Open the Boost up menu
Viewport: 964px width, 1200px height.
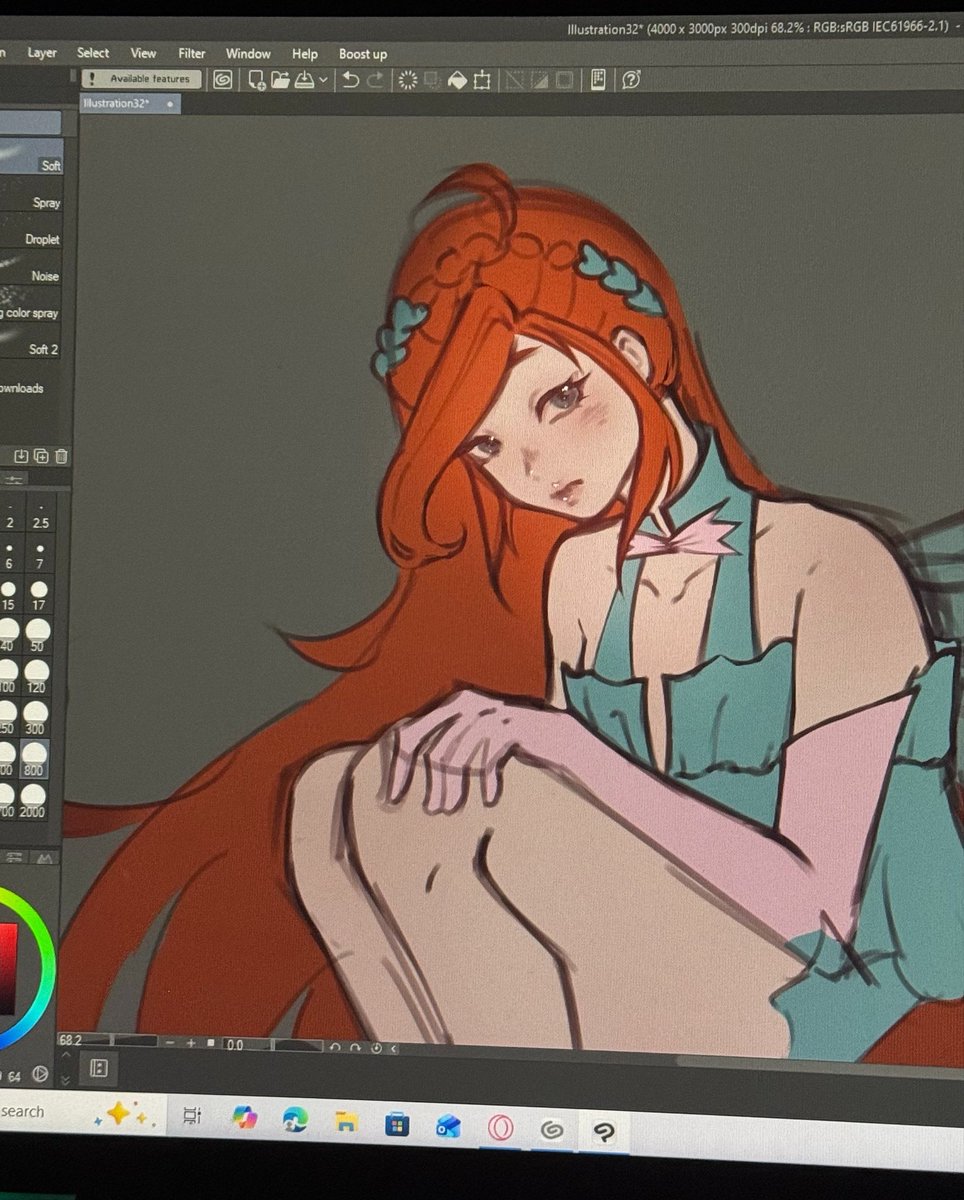pyautogui.click(x=363, y=54)
